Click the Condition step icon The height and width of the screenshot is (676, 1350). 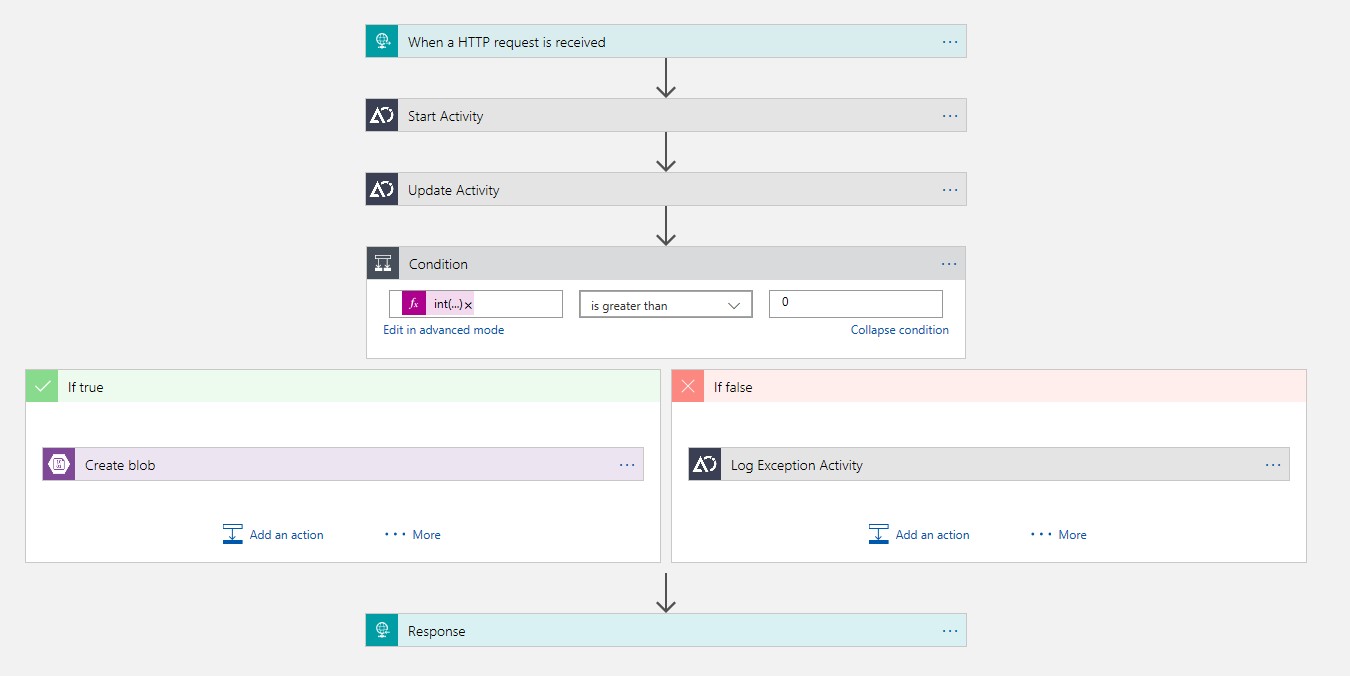[383, 264]
